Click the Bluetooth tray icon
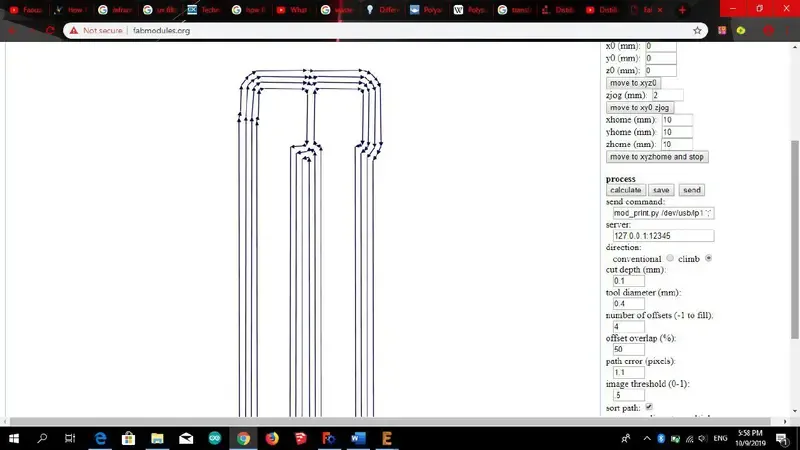The height and width of the screenshot is (450, 800). tap(661, 438)
